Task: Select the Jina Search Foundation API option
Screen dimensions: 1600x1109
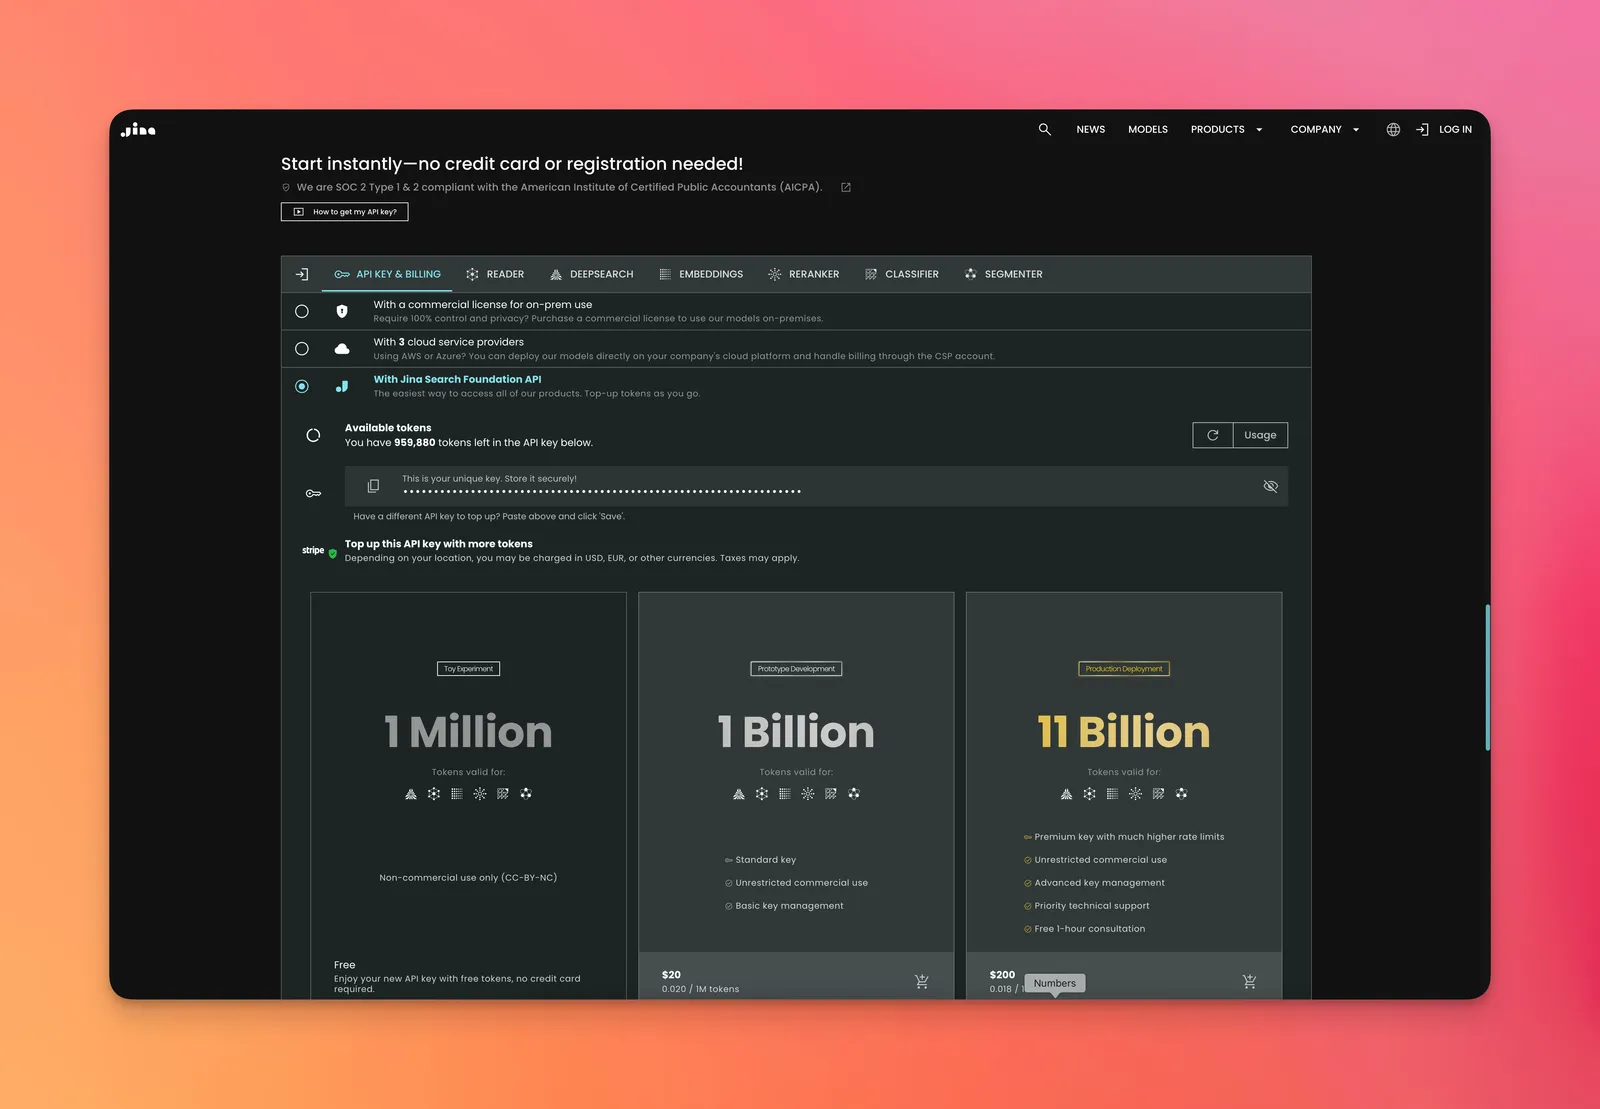Action: coord(302,386)
